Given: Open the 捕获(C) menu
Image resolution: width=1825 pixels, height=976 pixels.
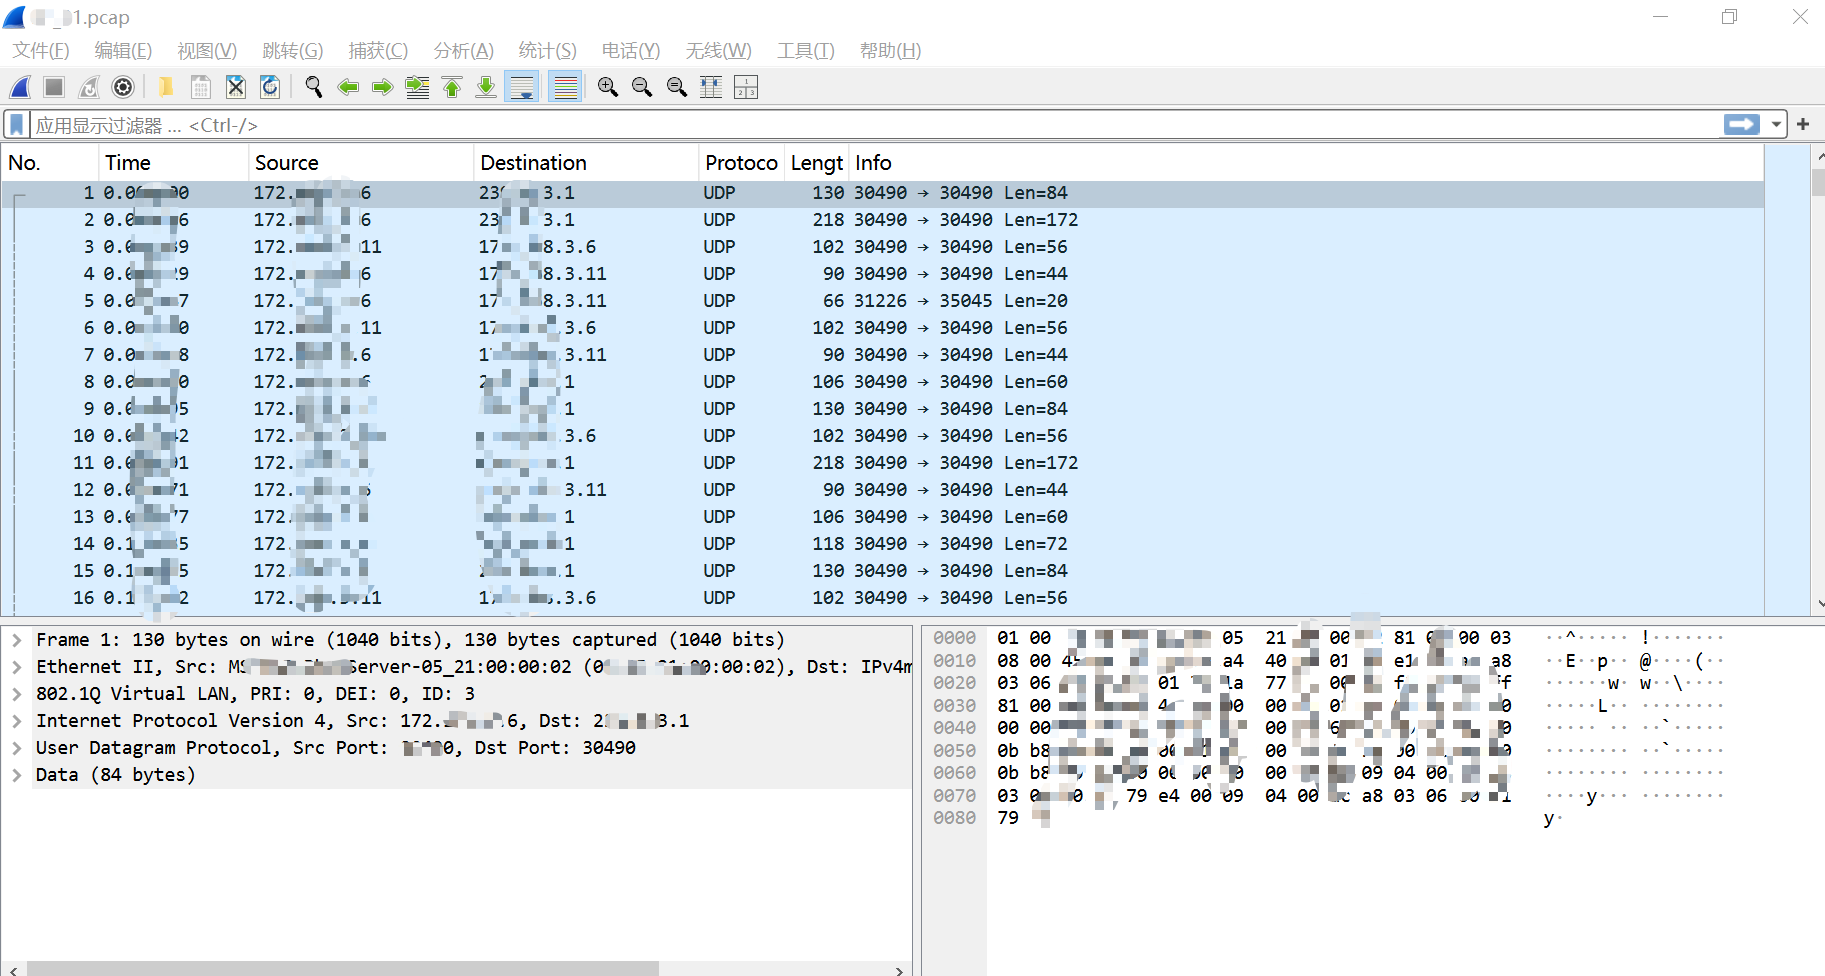Looking at the screenshot, I should [378, 51].
